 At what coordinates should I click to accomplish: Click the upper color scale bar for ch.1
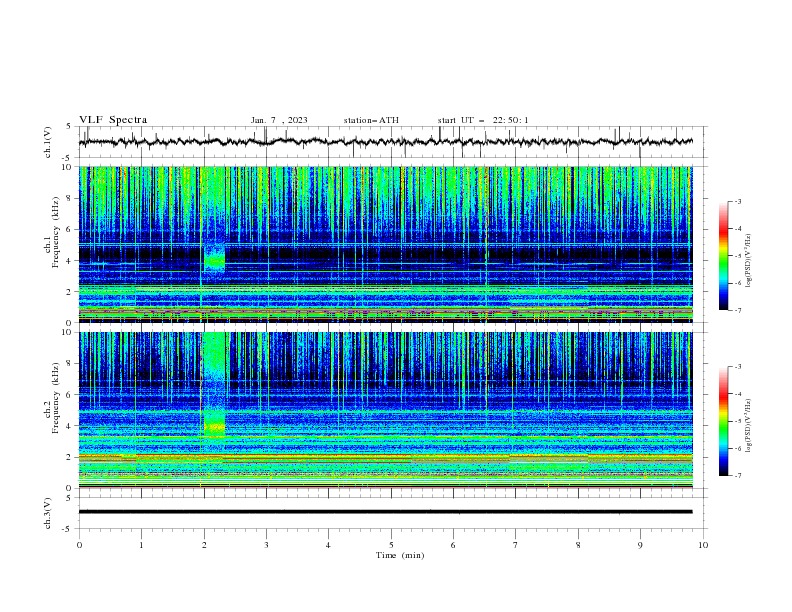723,256
